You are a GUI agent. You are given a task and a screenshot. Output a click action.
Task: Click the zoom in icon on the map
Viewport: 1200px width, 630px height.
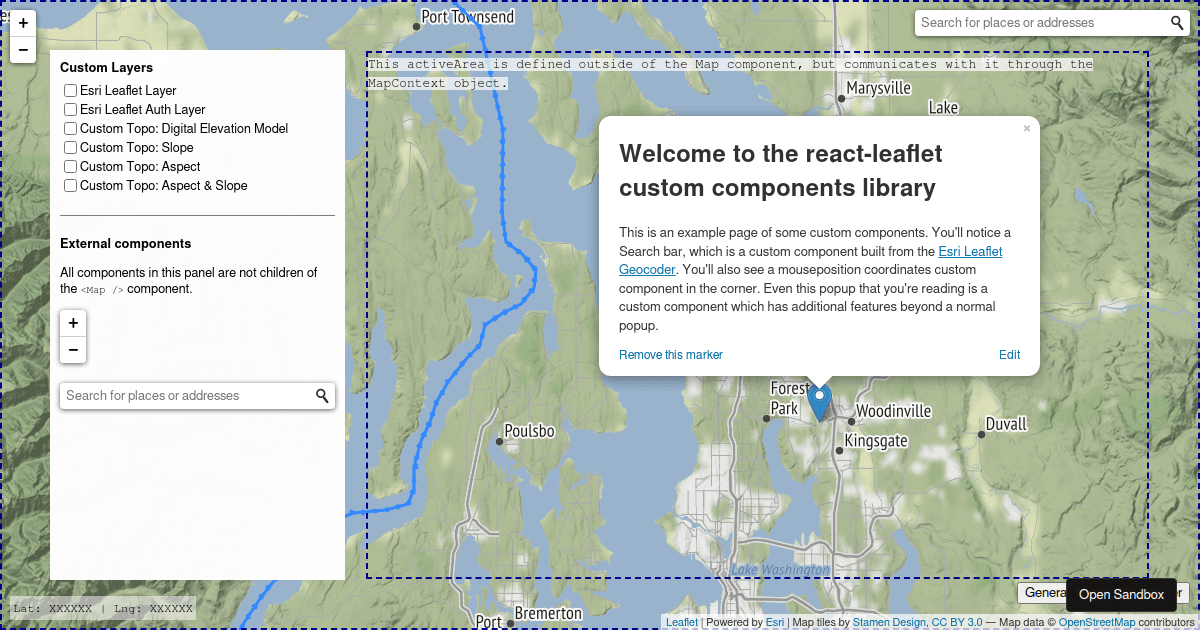[22, 21]
